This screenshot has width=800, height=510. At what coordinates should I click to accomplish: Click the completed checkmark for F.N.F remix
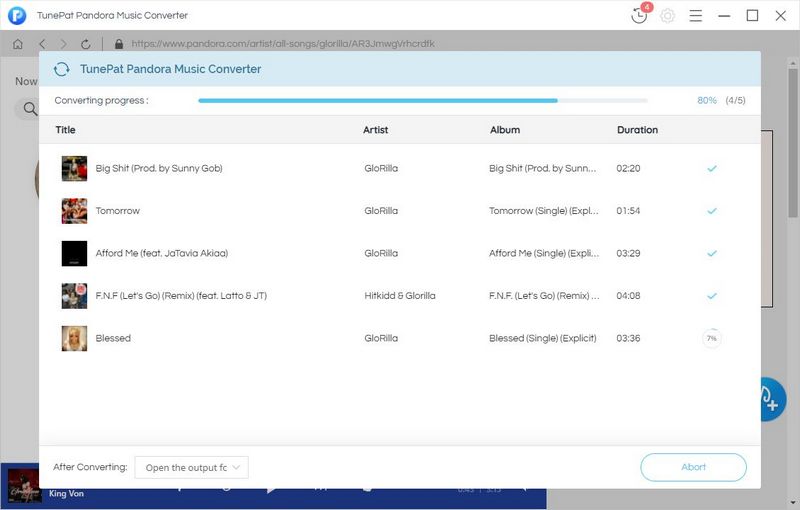(712, 296)
